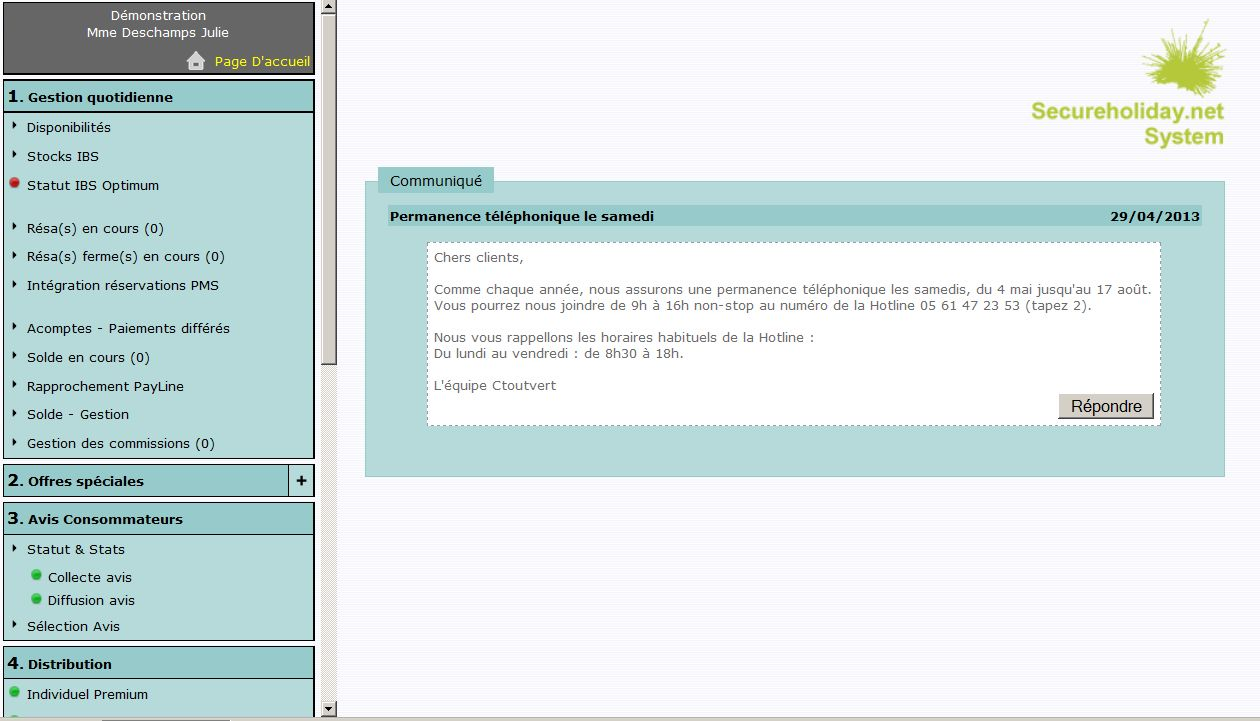The width and height of the screenshot is (1260, 721).
Task: Select the Communiqué tab
Action: coord(436,181)
